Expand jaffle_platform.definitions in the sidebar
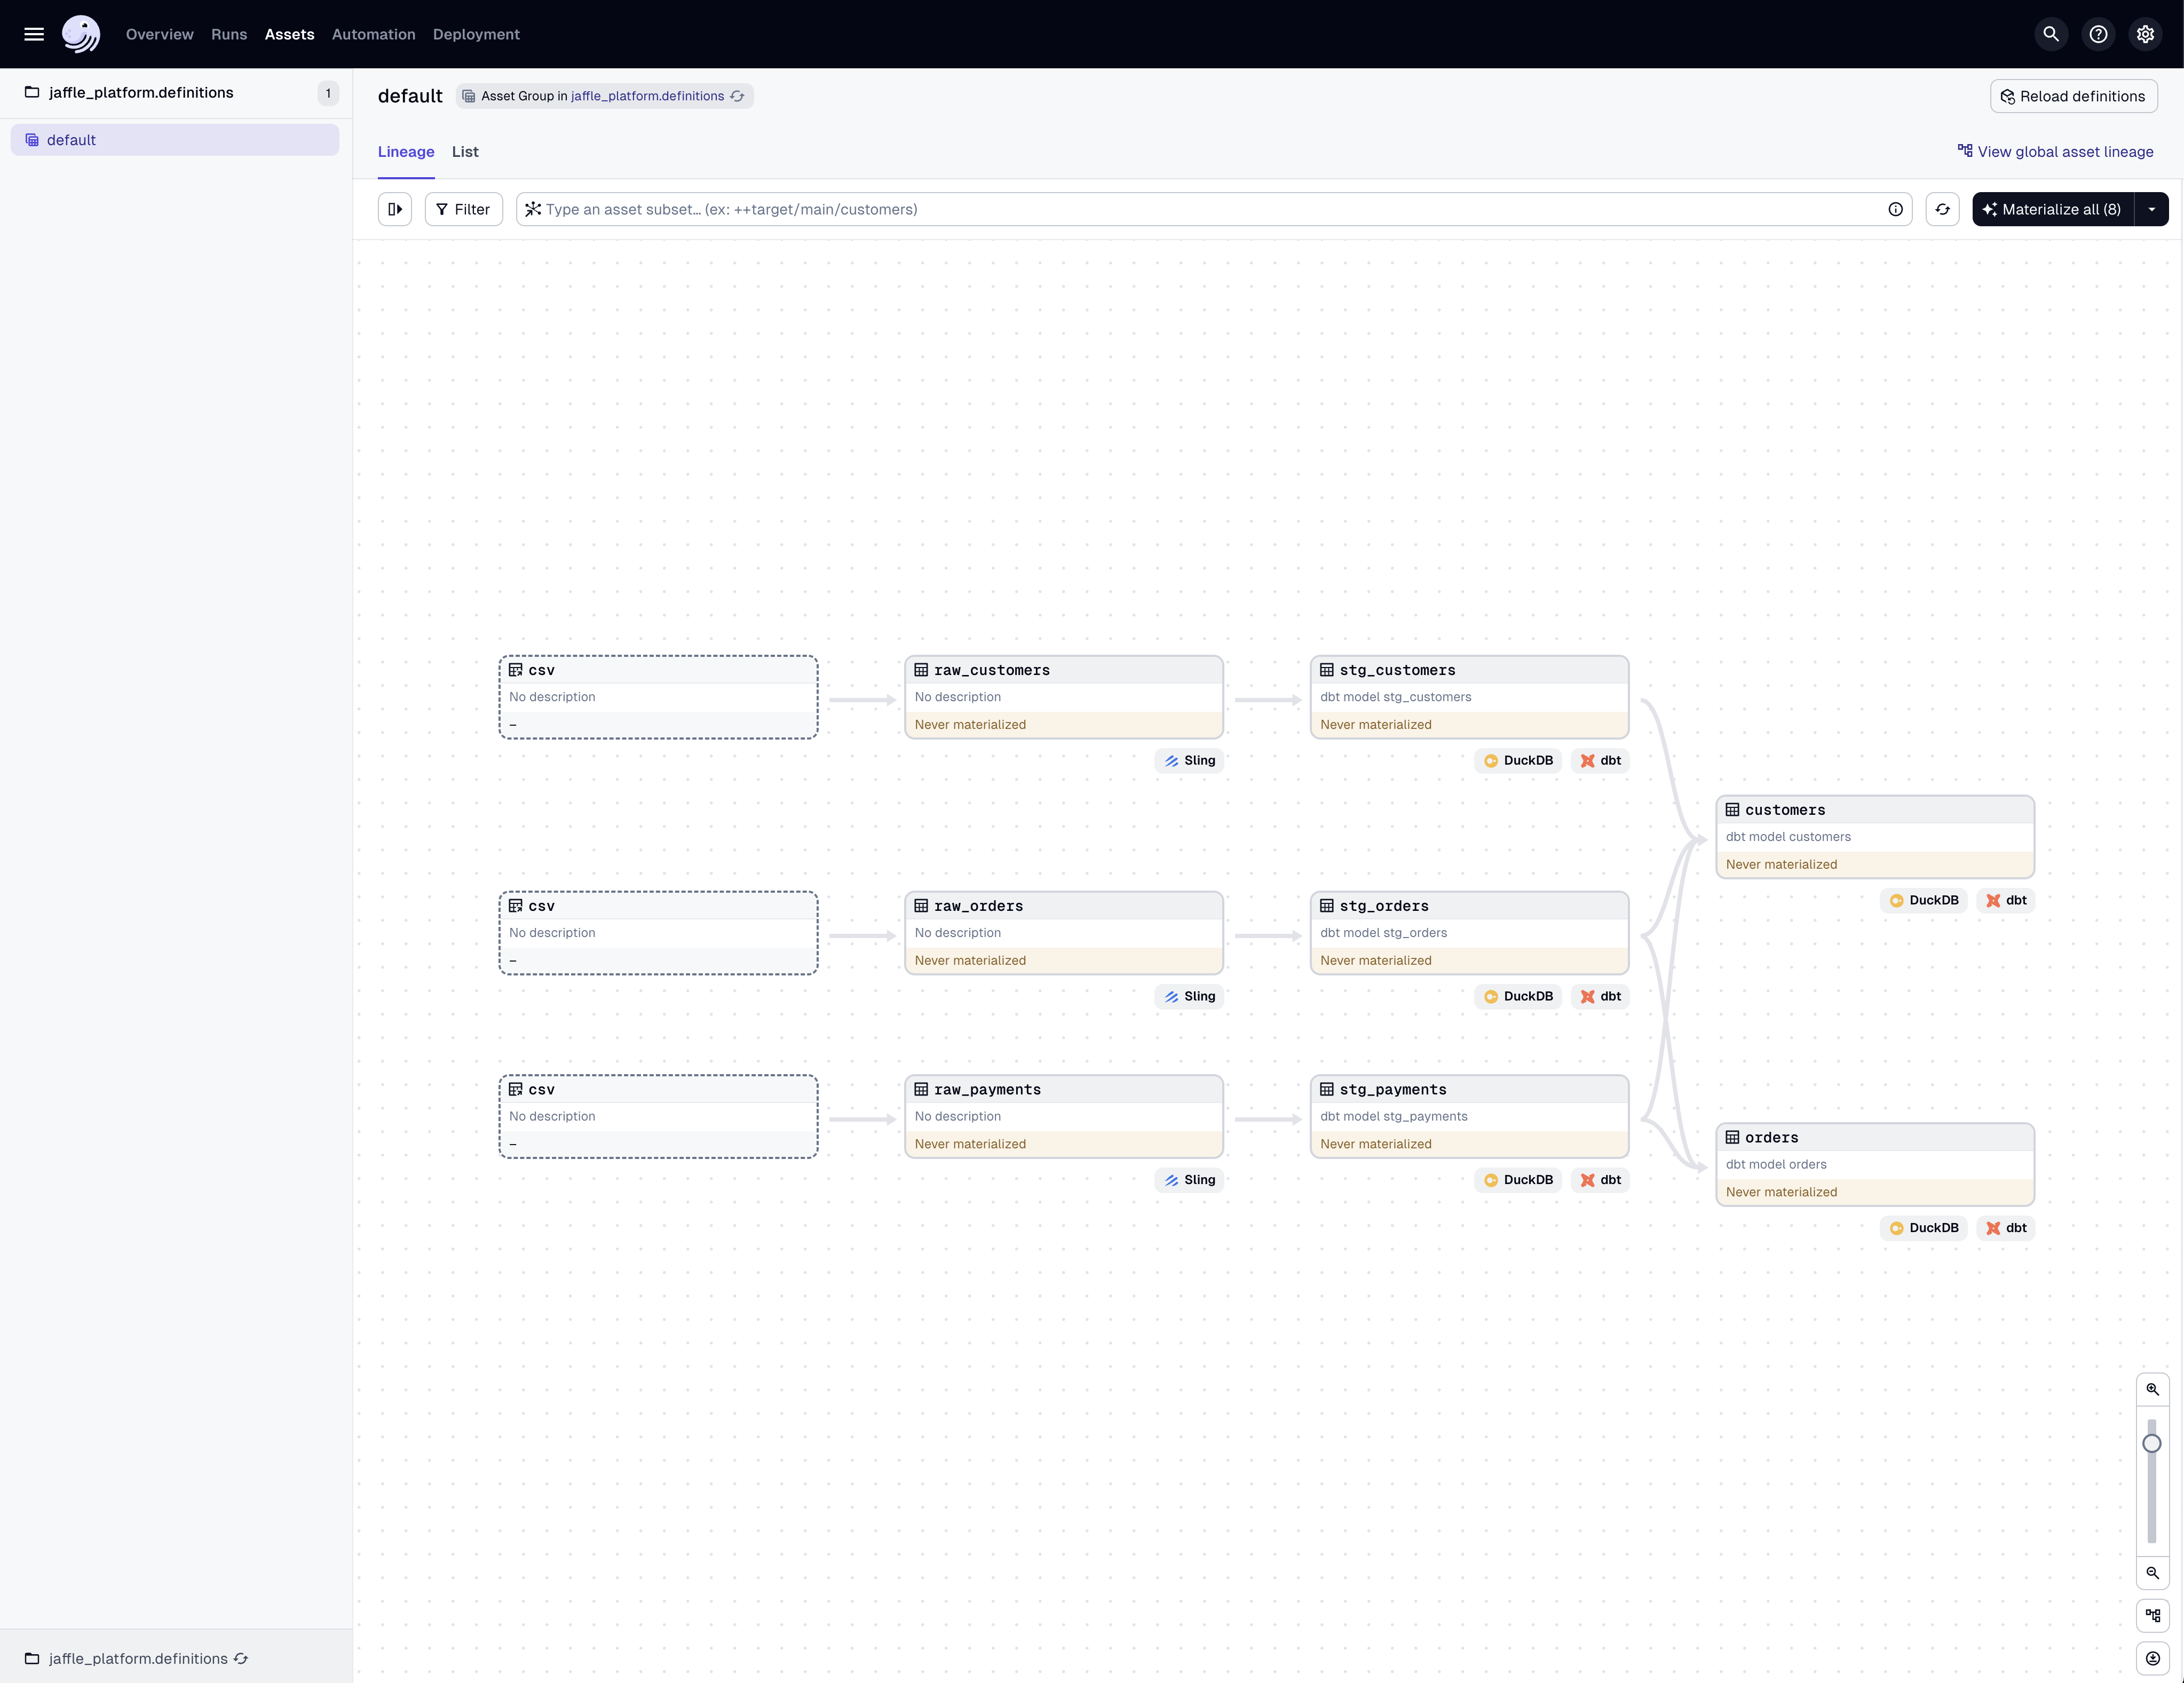The image size is (2184, 1683). [141, 92]
